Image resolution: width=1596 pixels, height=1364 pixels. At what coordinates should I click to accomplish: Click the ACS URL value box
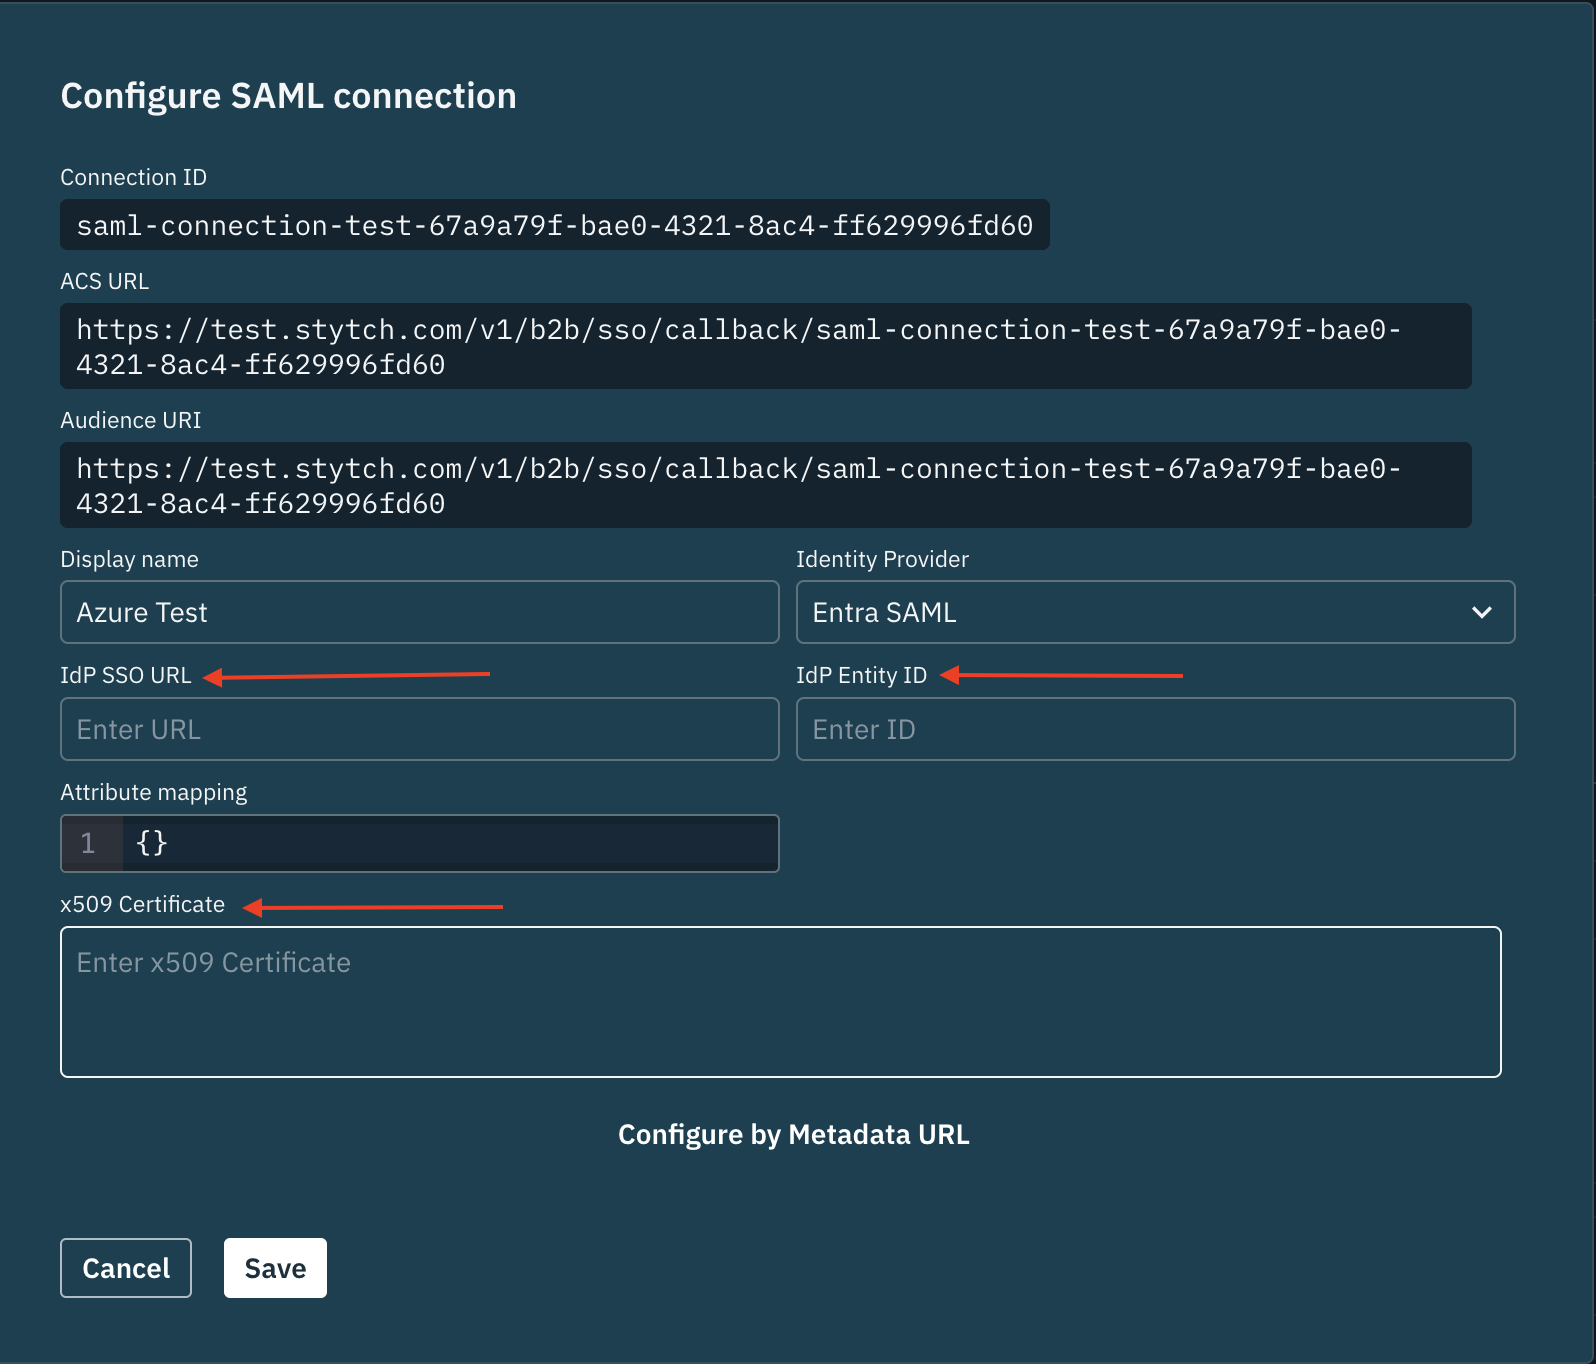[765, 346]
